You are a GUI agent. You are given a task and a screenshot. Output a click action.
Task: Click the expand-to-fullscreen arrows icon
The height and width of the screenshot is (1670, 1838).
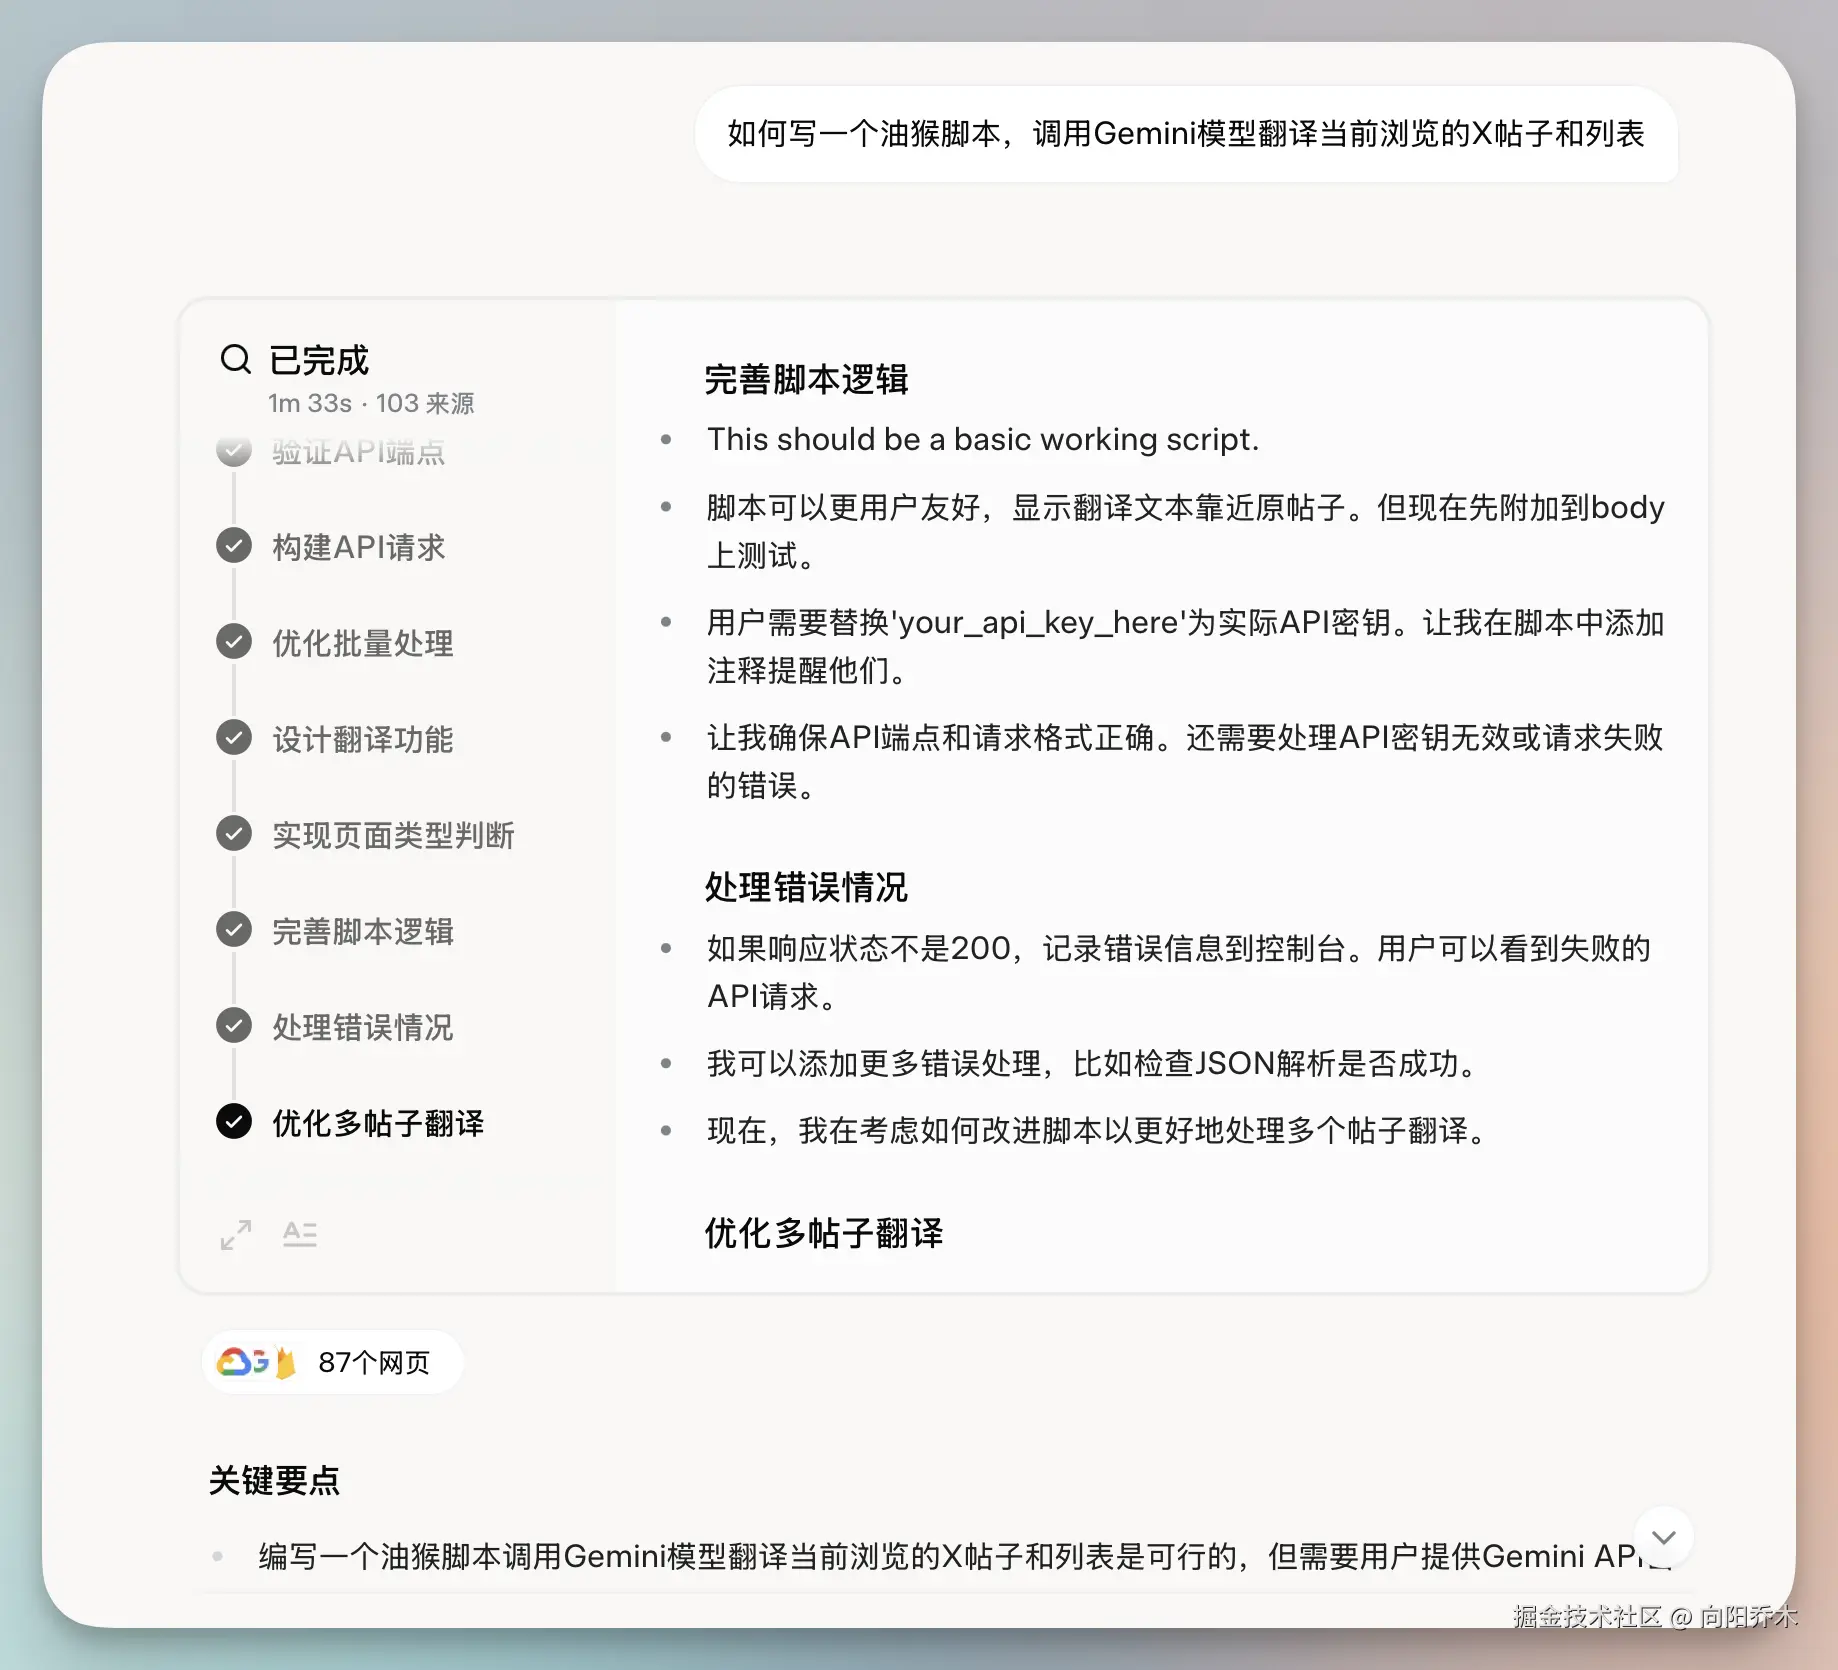point(236,1235)
